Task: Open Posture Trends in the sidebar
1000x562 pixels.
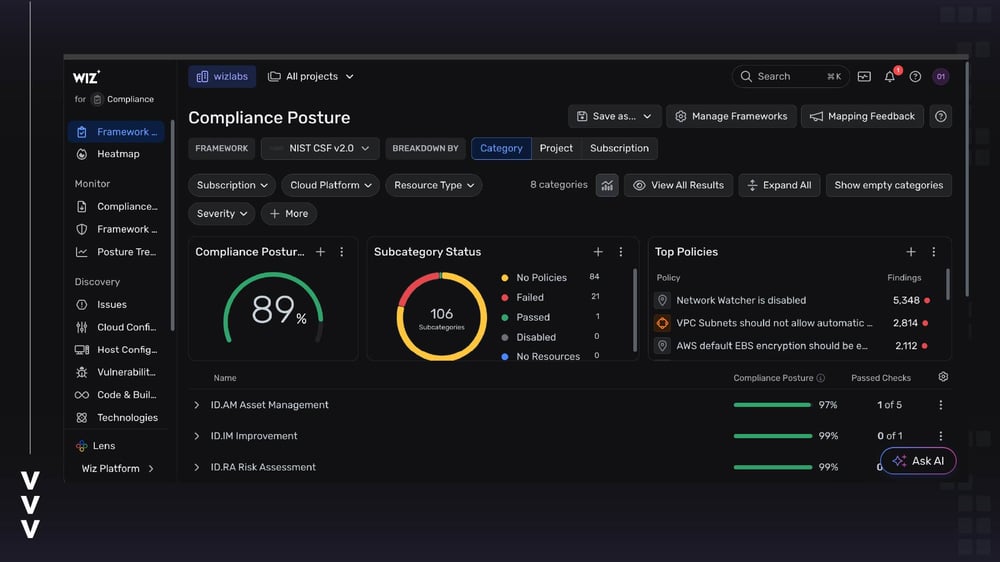Action: pos(117,252)
